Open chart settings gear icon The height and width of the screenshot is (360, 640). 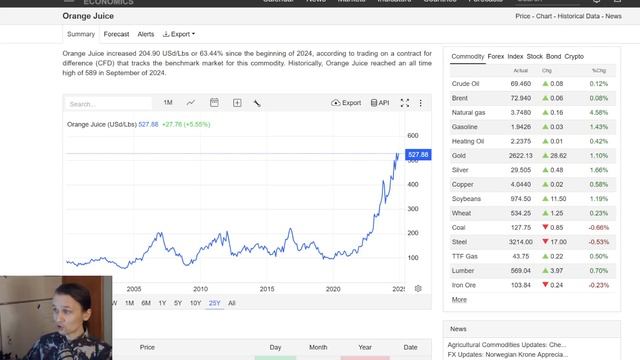click(418, 289)
